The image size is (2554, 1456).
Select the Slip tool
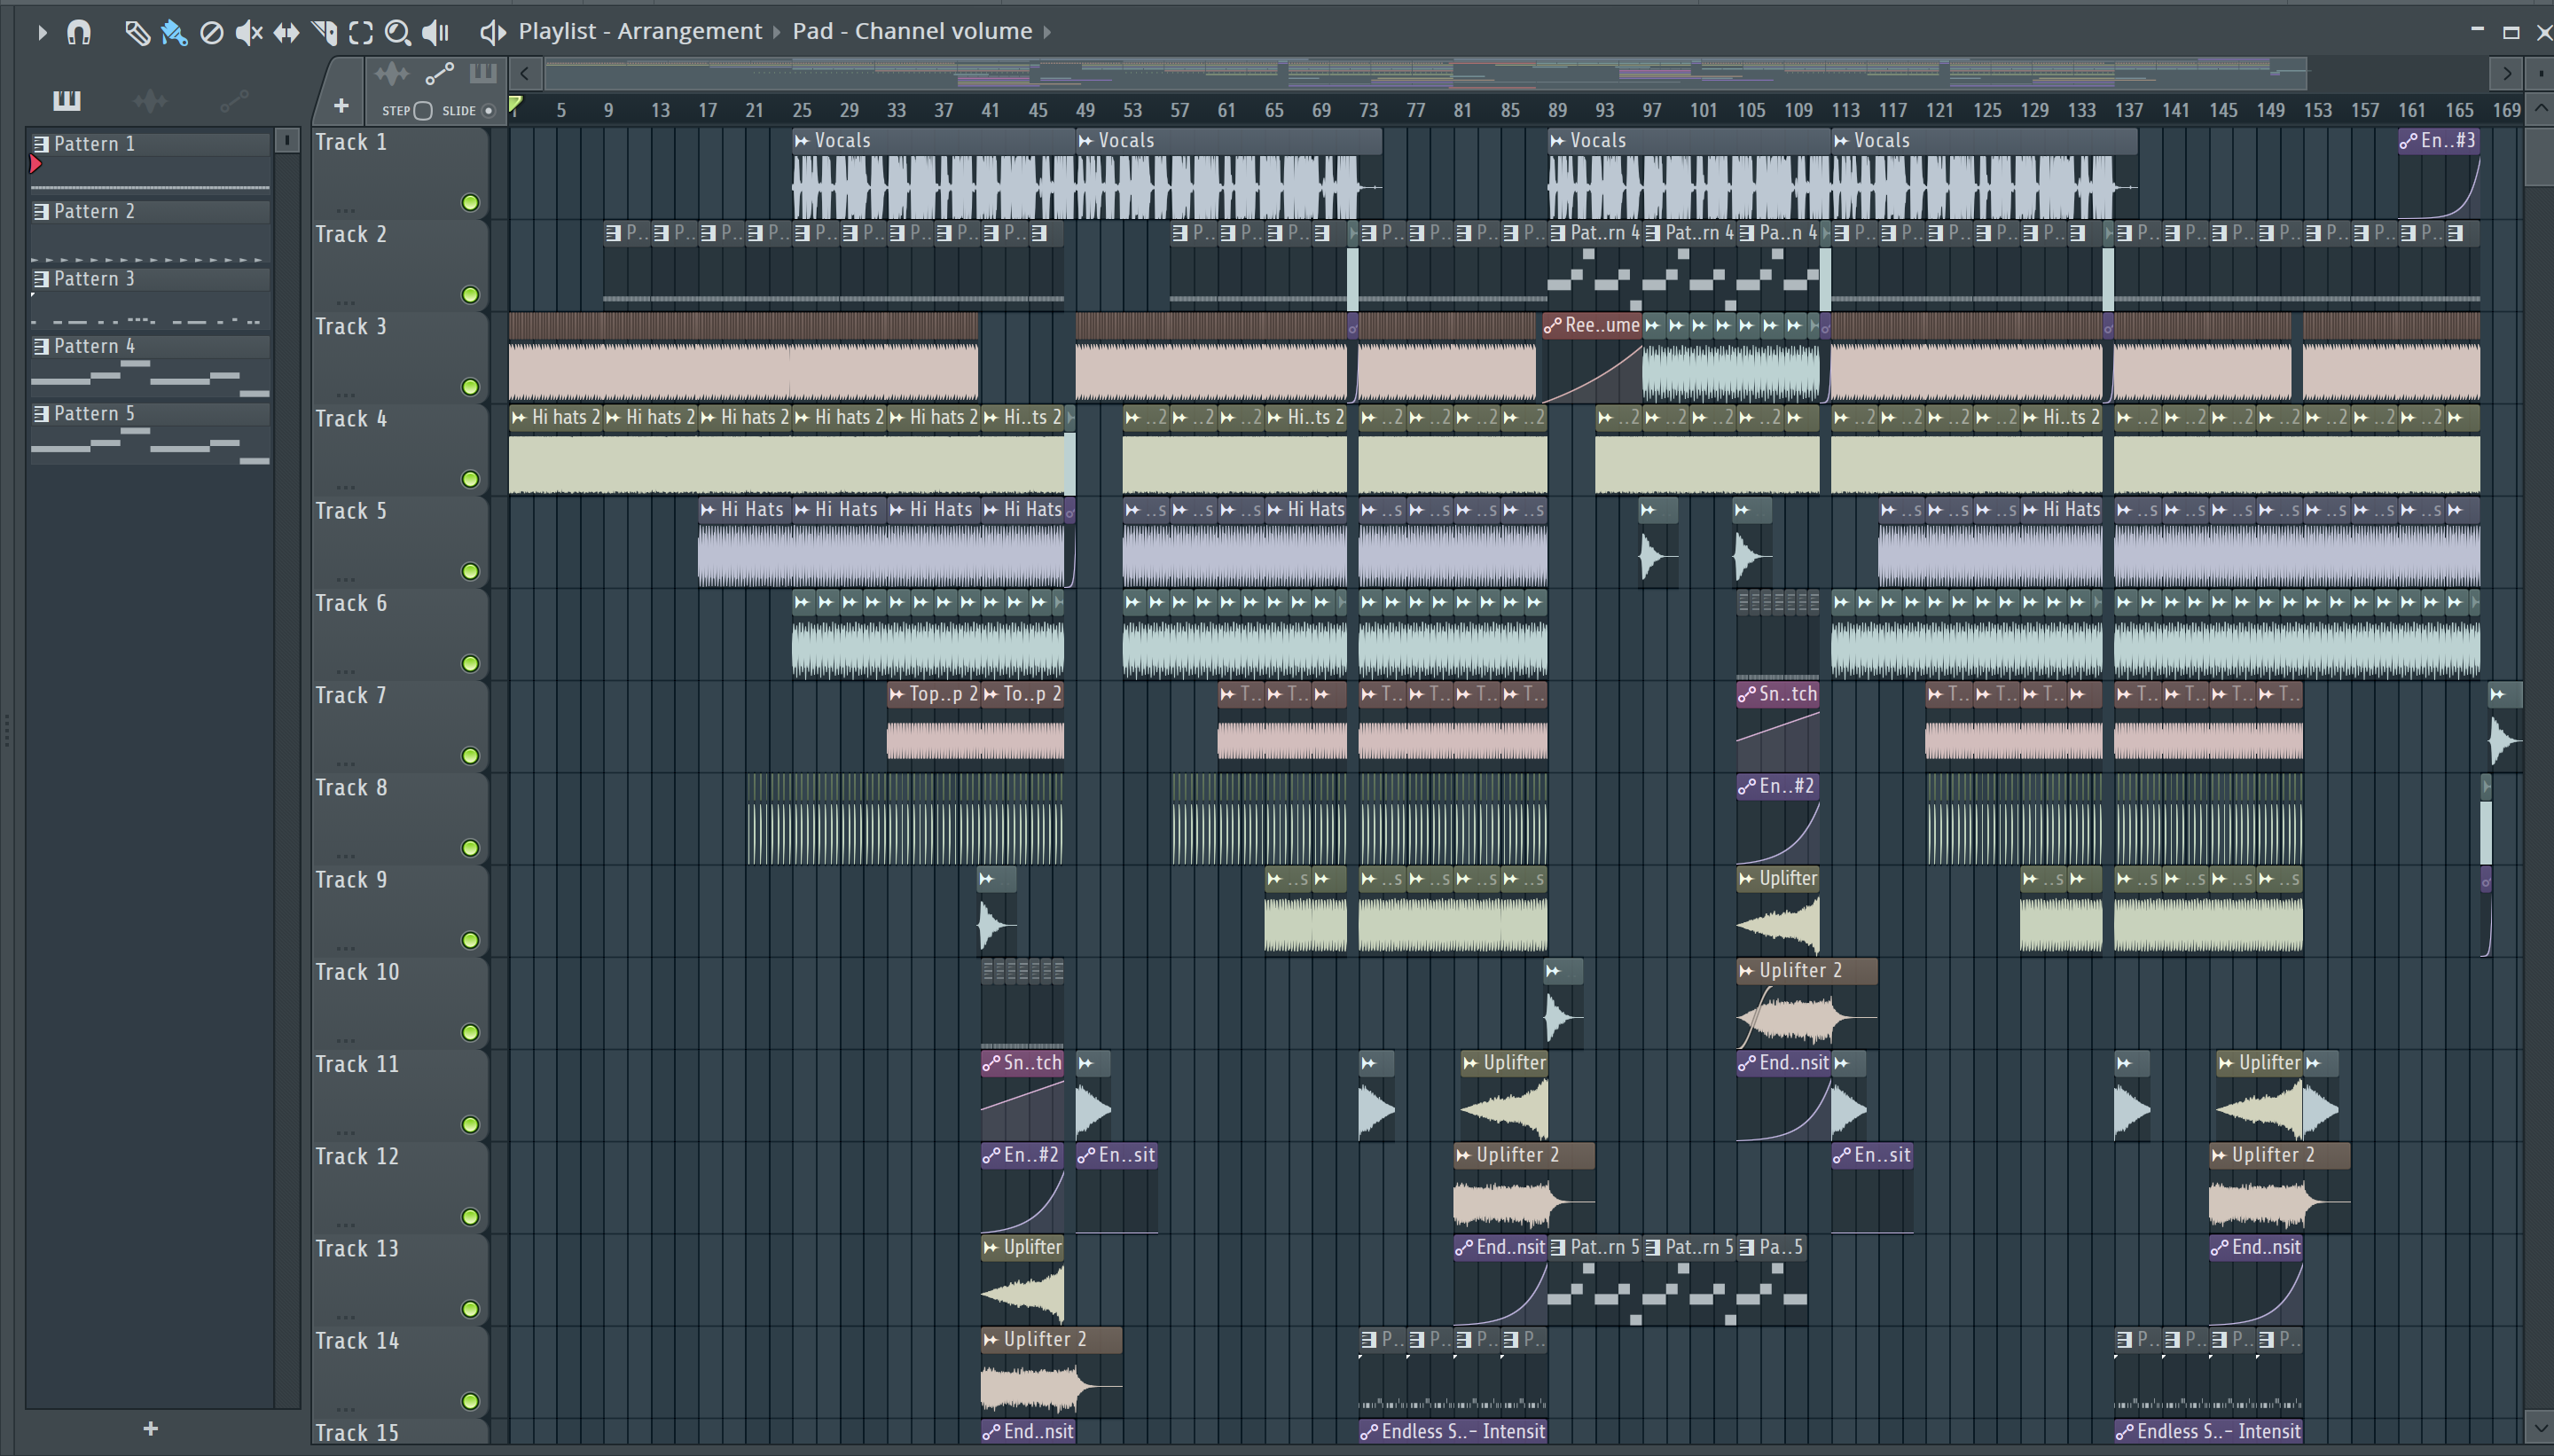(286, 33)
